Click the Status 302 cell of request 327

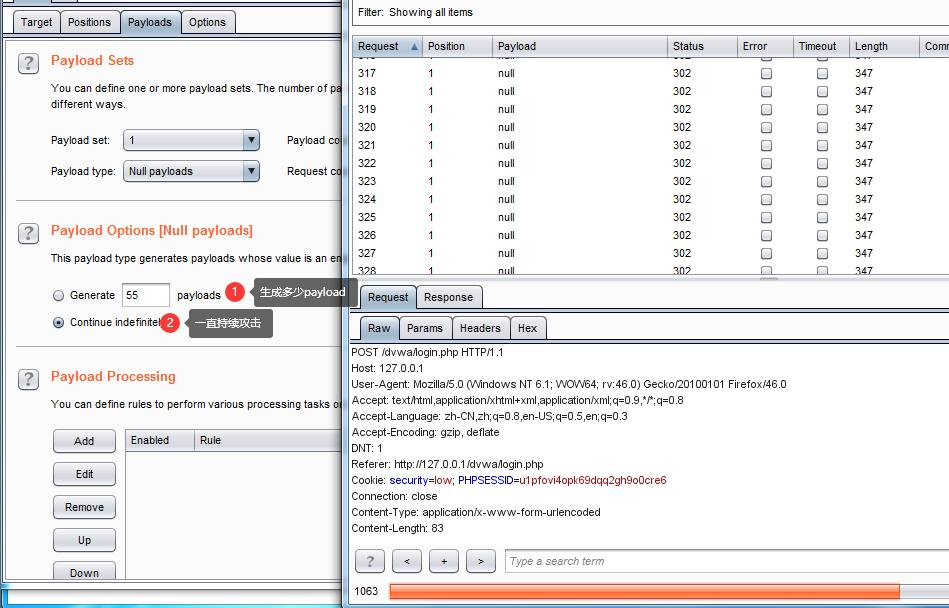coord(682,253)
